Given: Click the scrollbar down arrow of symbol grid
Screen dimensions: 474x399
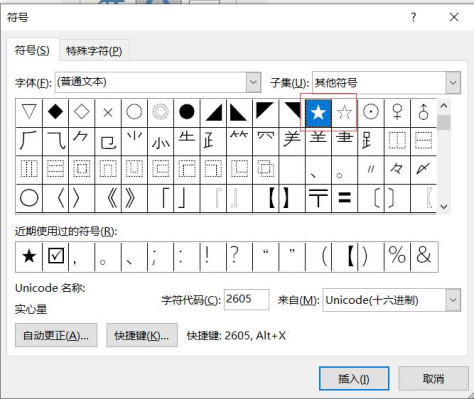Looking at the screenshot, I should (x=443, y=206).
